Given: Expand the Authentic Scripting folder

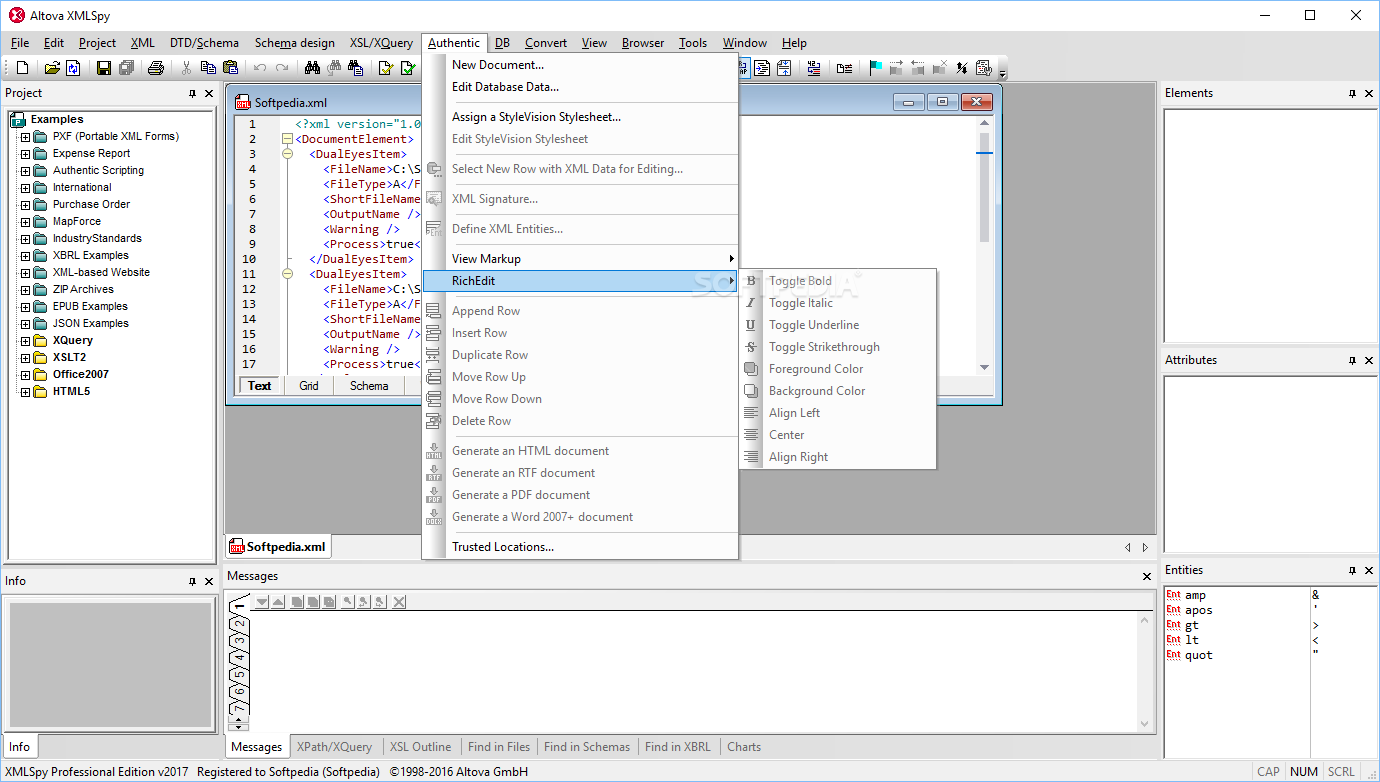Looking at the screenshot, I should point(26,170).
